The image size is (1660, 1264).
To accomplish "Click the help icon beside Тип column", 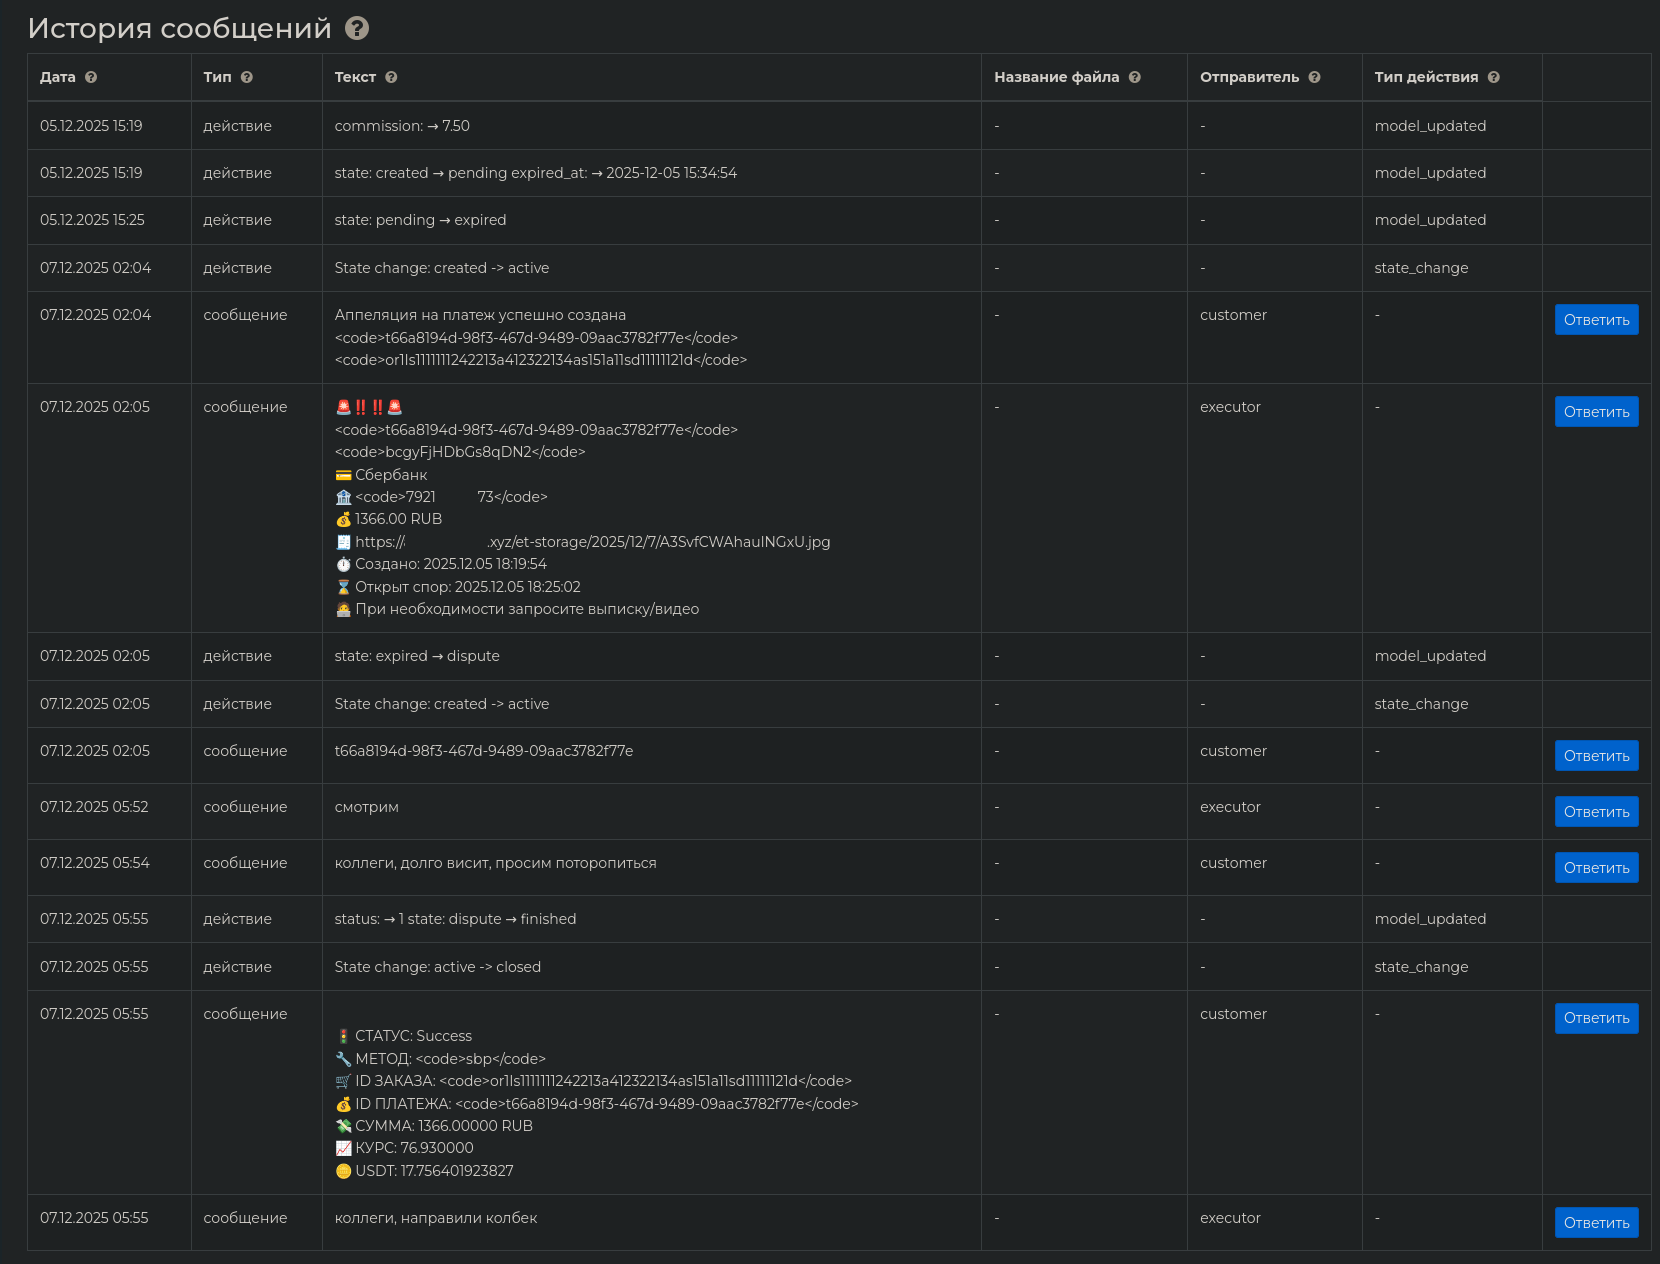I will (x=247, y=77).
